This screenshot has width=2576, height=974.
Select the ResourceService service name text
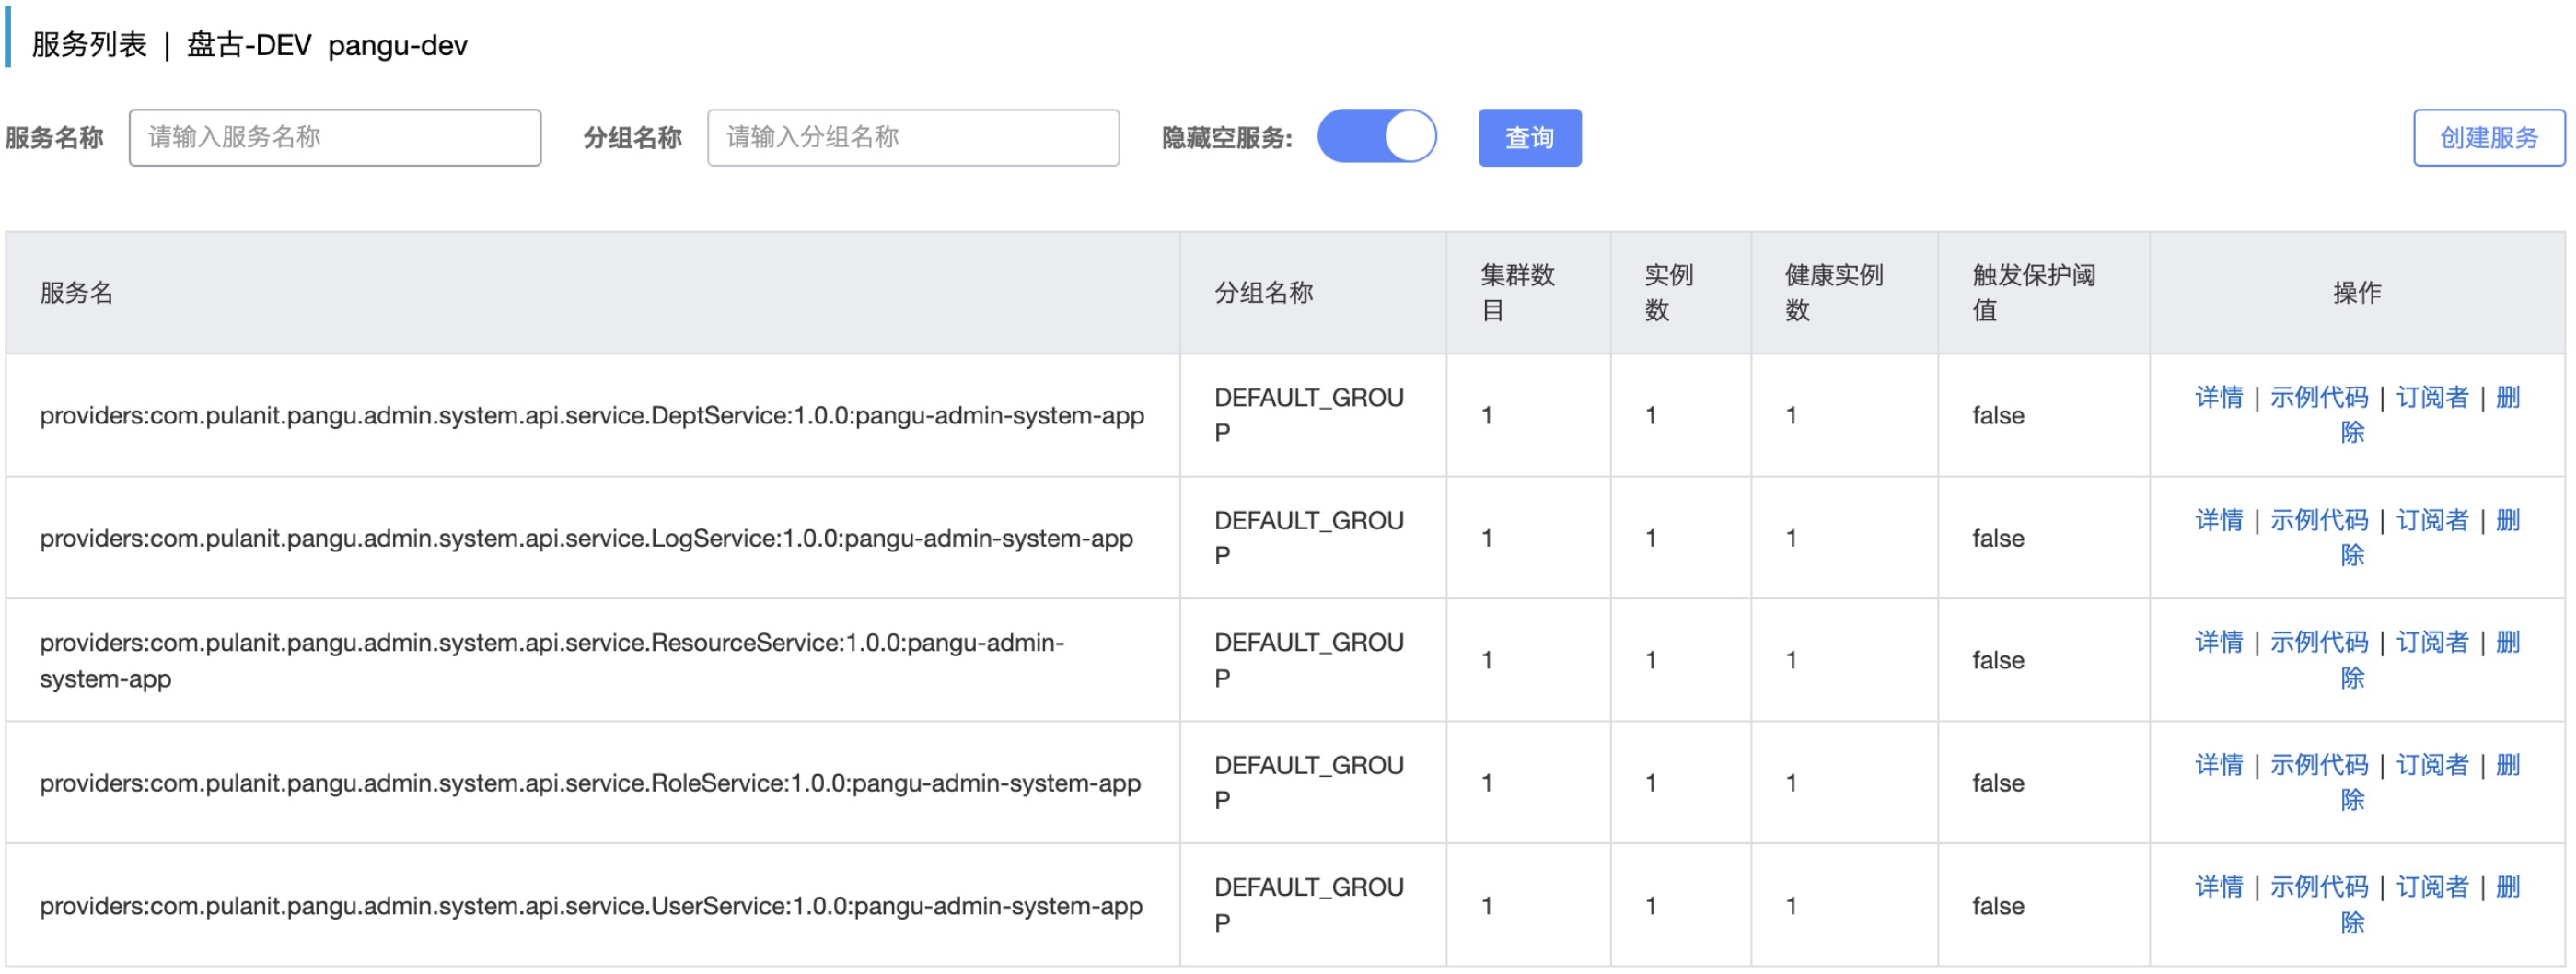pos(551,661)
